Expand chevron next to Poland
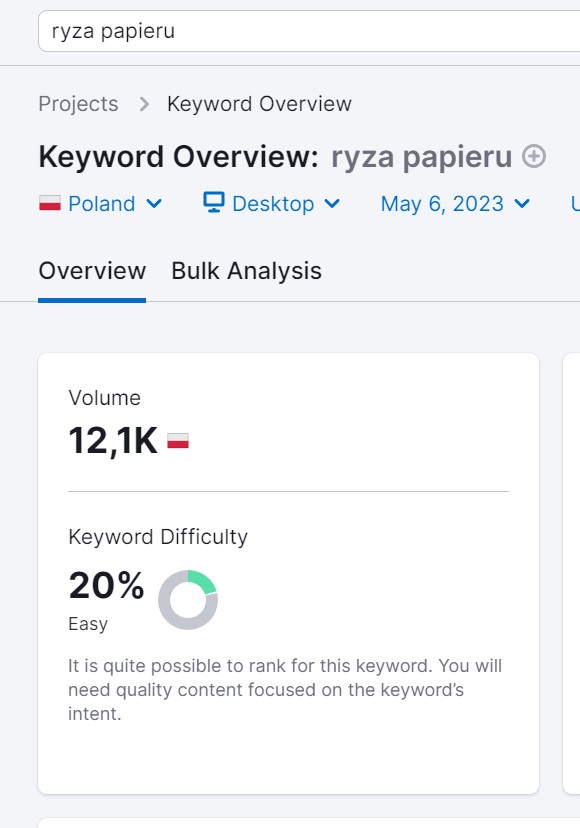Viewport: 580px width, 828px height. click(x=154, y=203)
